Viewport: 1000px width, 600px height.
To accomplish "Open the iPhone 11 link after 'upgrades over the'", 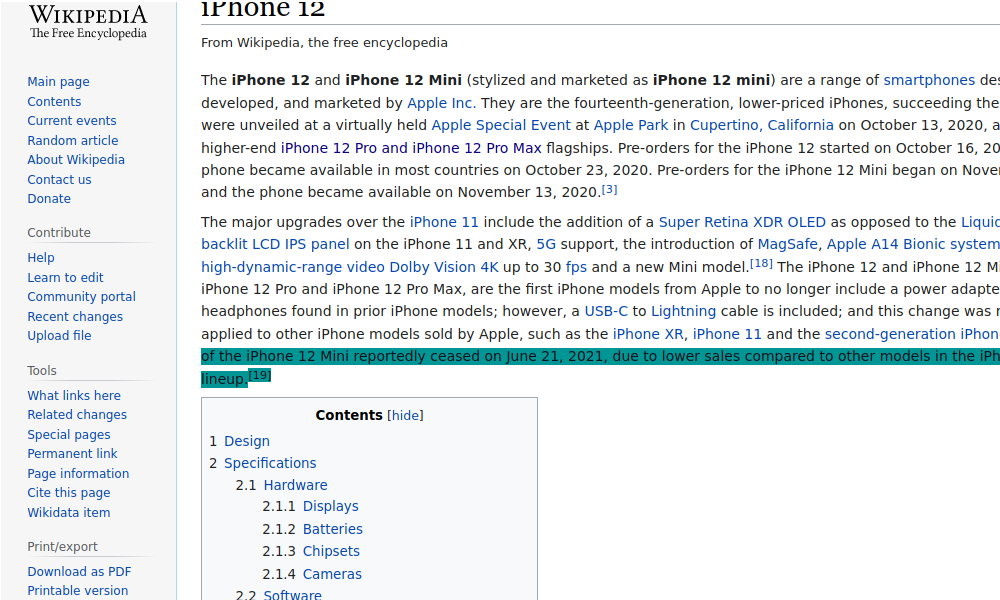I will [x=444, y=222].
